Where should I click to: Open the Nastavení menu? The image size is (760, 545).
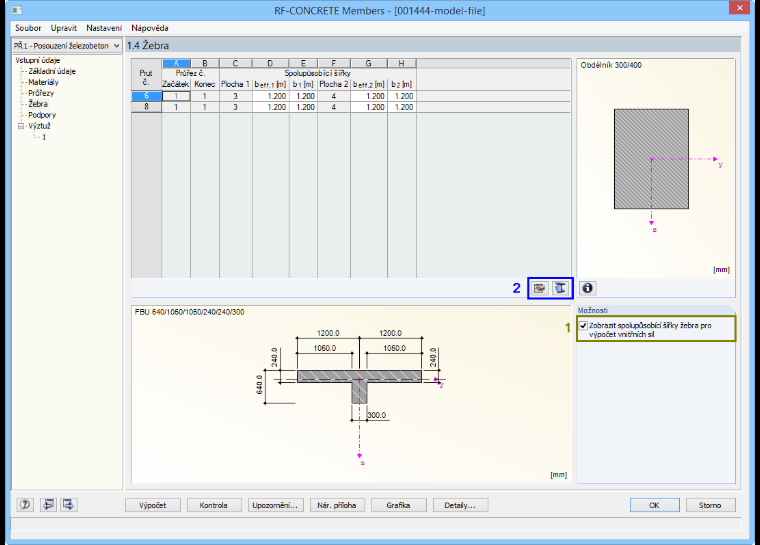[x=104, y=28]
